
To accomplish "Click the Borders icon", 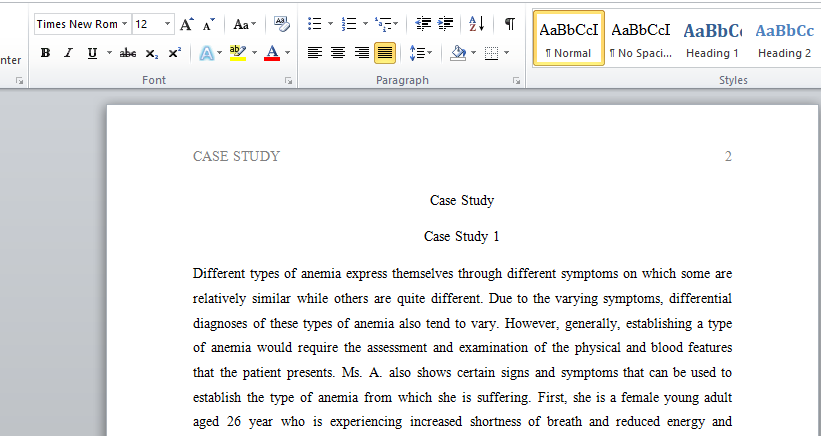I will 491,53.
